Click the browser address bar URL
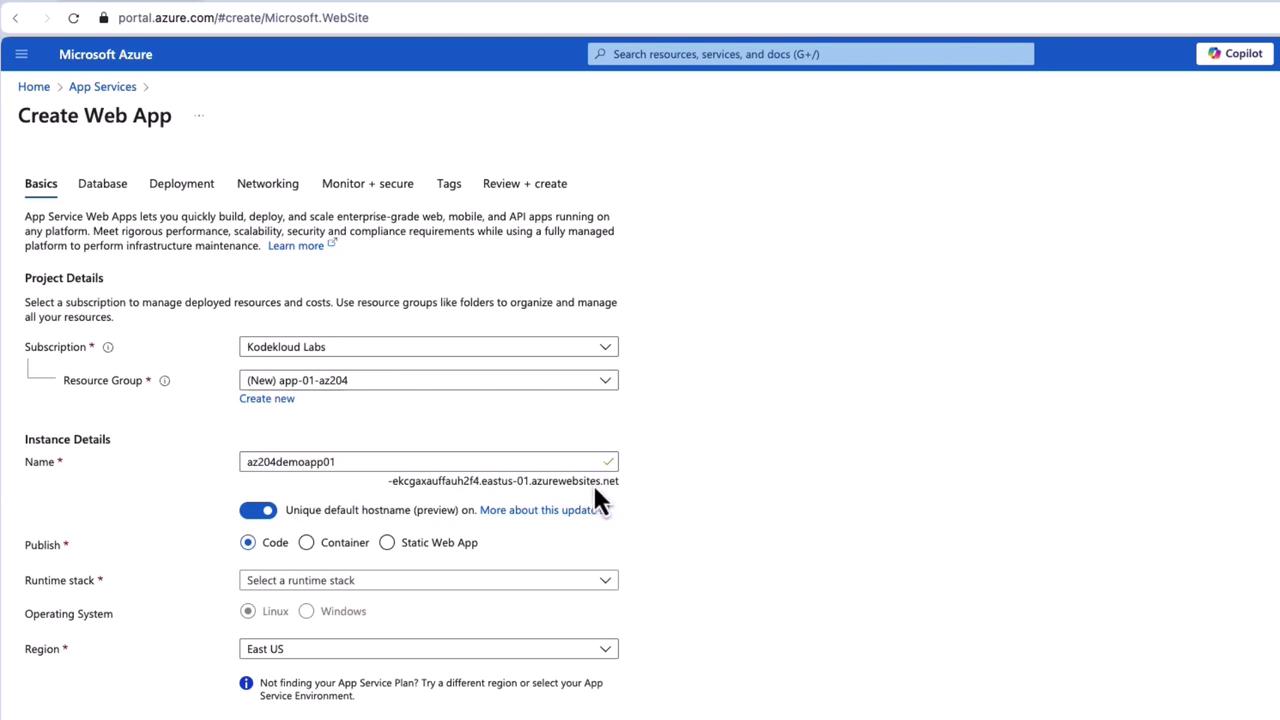Image resolution: width=1280 pixels, height=720 pixels. (x=243, y=18)
